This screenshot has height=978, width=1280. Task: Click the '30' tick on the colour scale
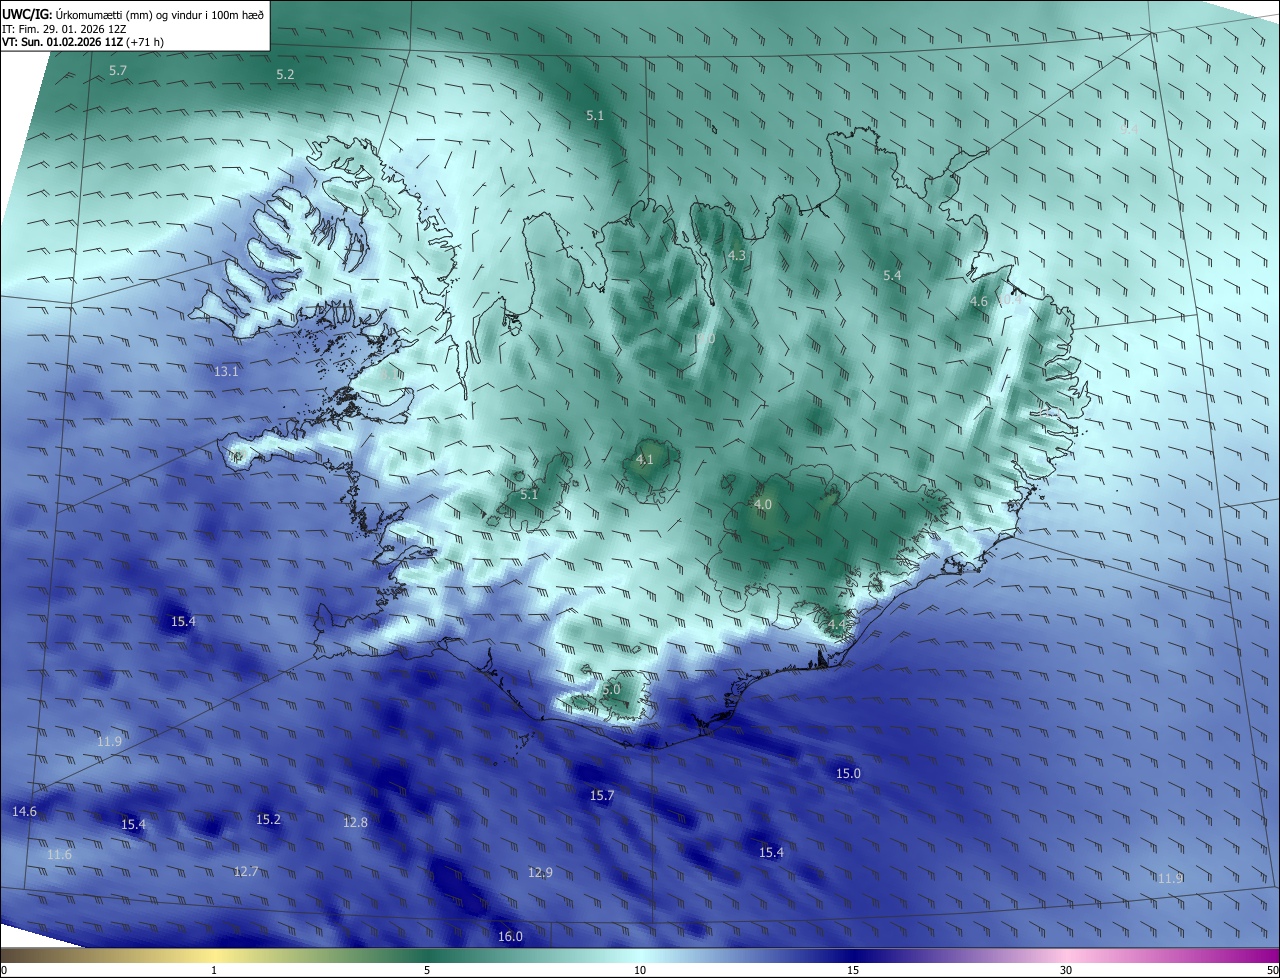[x=1066, y=970]
